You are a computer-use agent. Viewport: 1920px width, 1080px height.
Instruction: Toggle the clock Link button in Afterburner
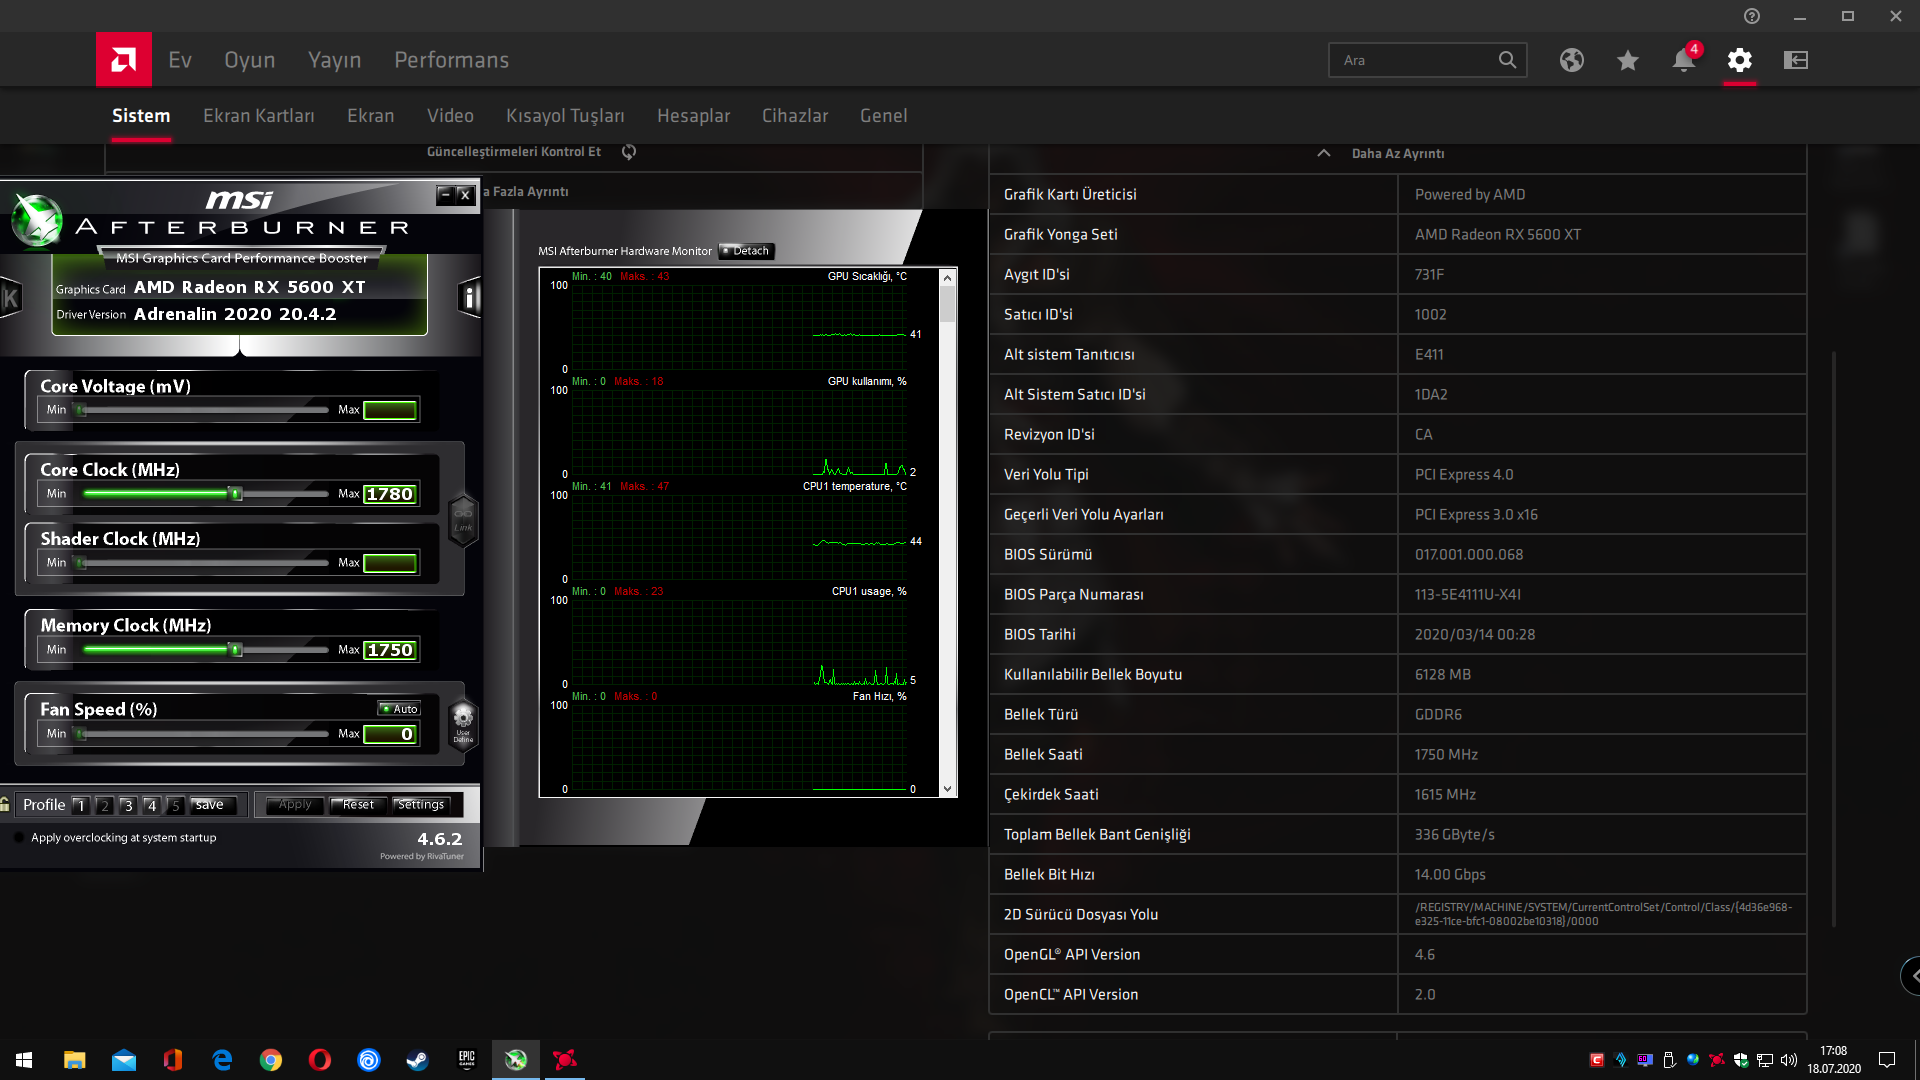[x=463, y=521]
